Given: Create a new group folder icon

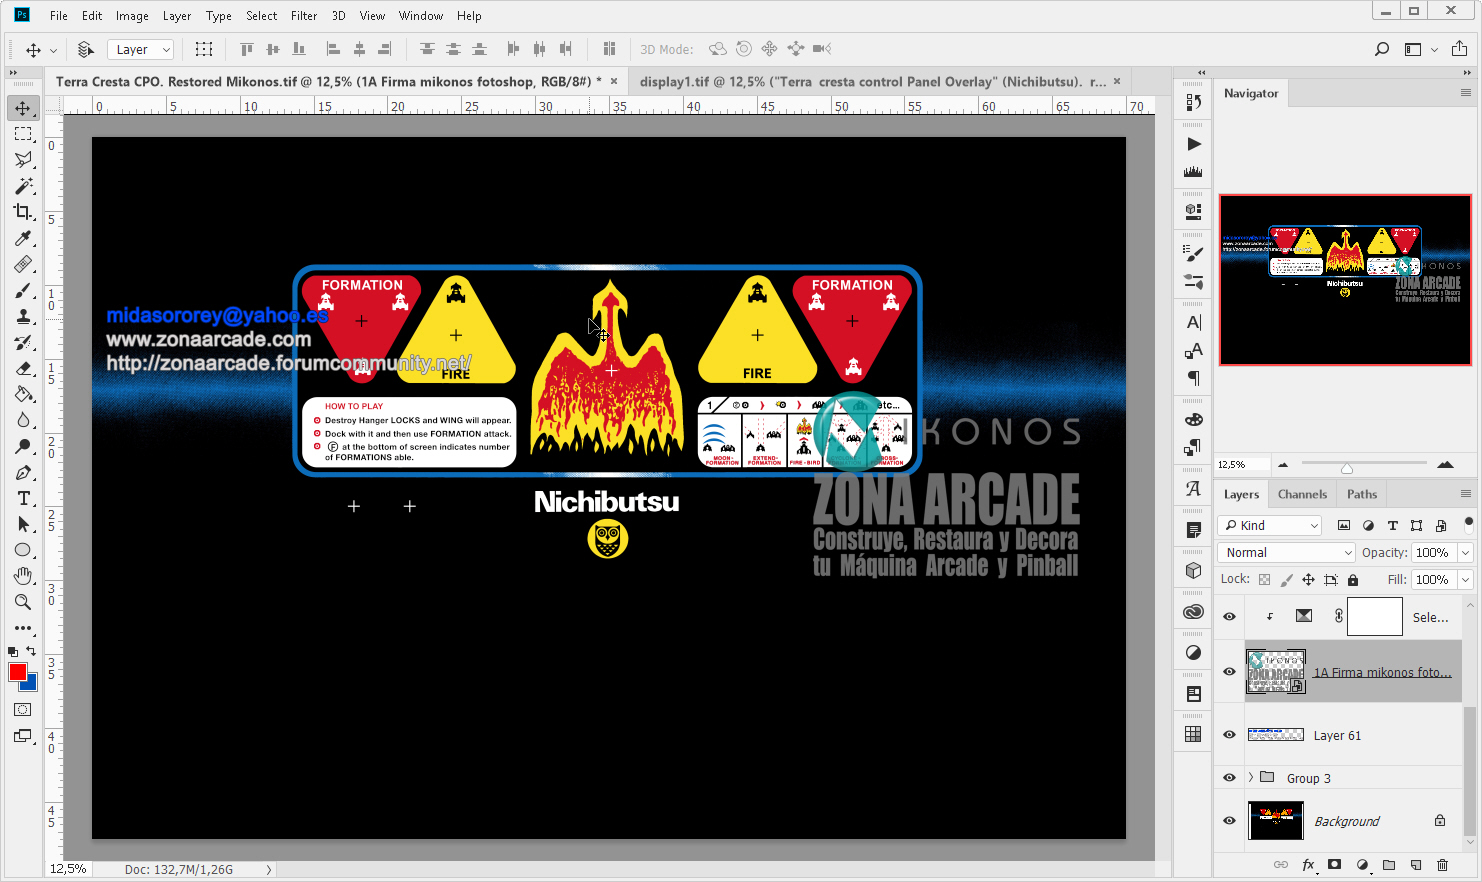Looking at the screenshot, I should tap(1389, 865).
